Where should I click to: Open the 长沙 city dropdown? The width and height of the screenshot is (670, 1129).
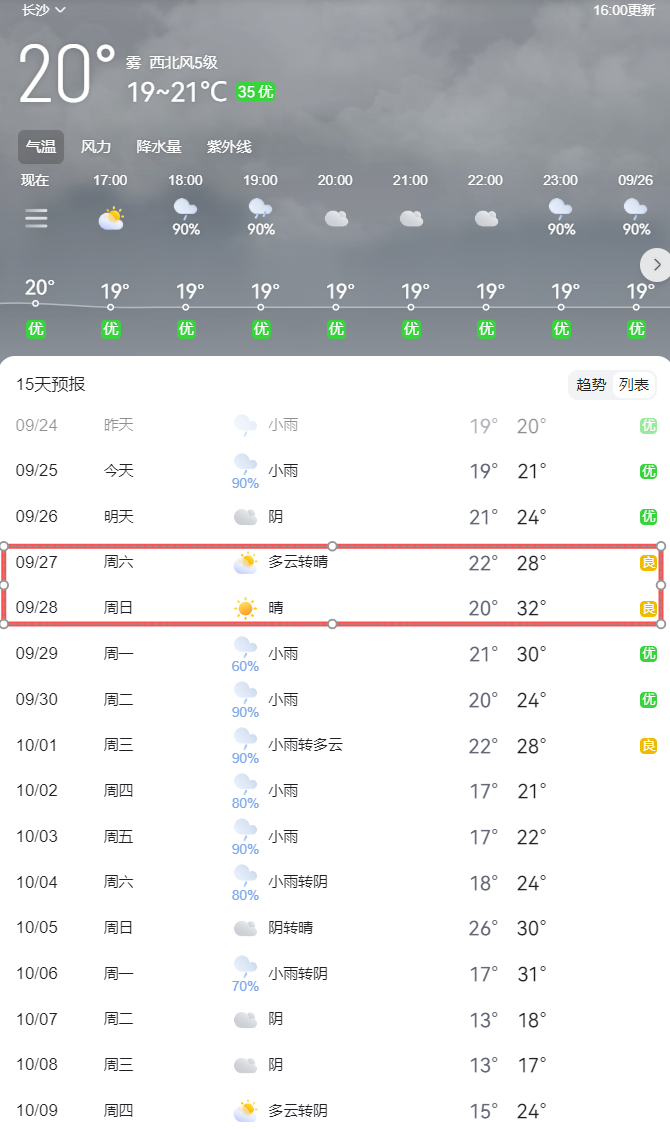click(x=44, y=10)
